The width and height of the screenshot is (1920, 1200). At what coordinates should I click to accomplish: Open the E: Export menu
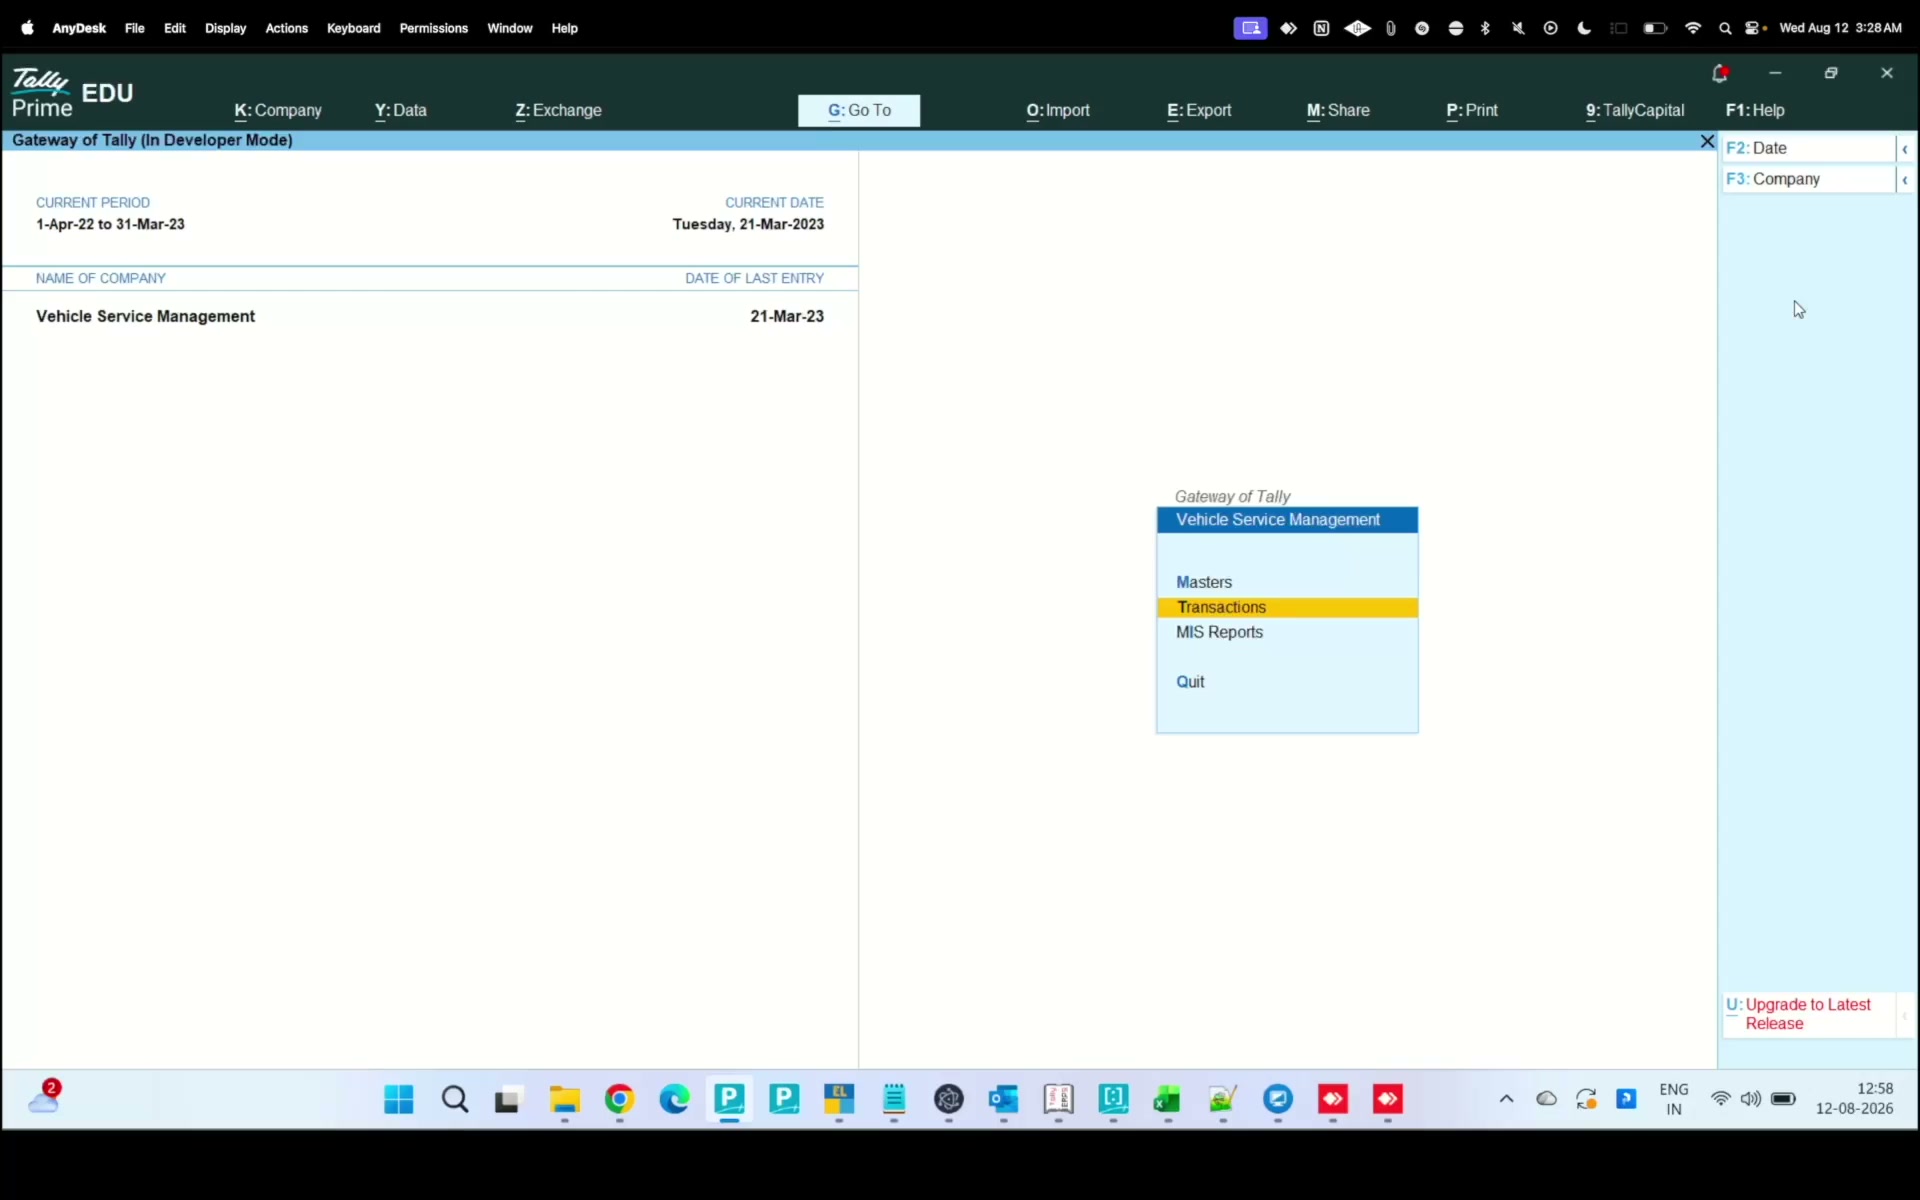1199,110
